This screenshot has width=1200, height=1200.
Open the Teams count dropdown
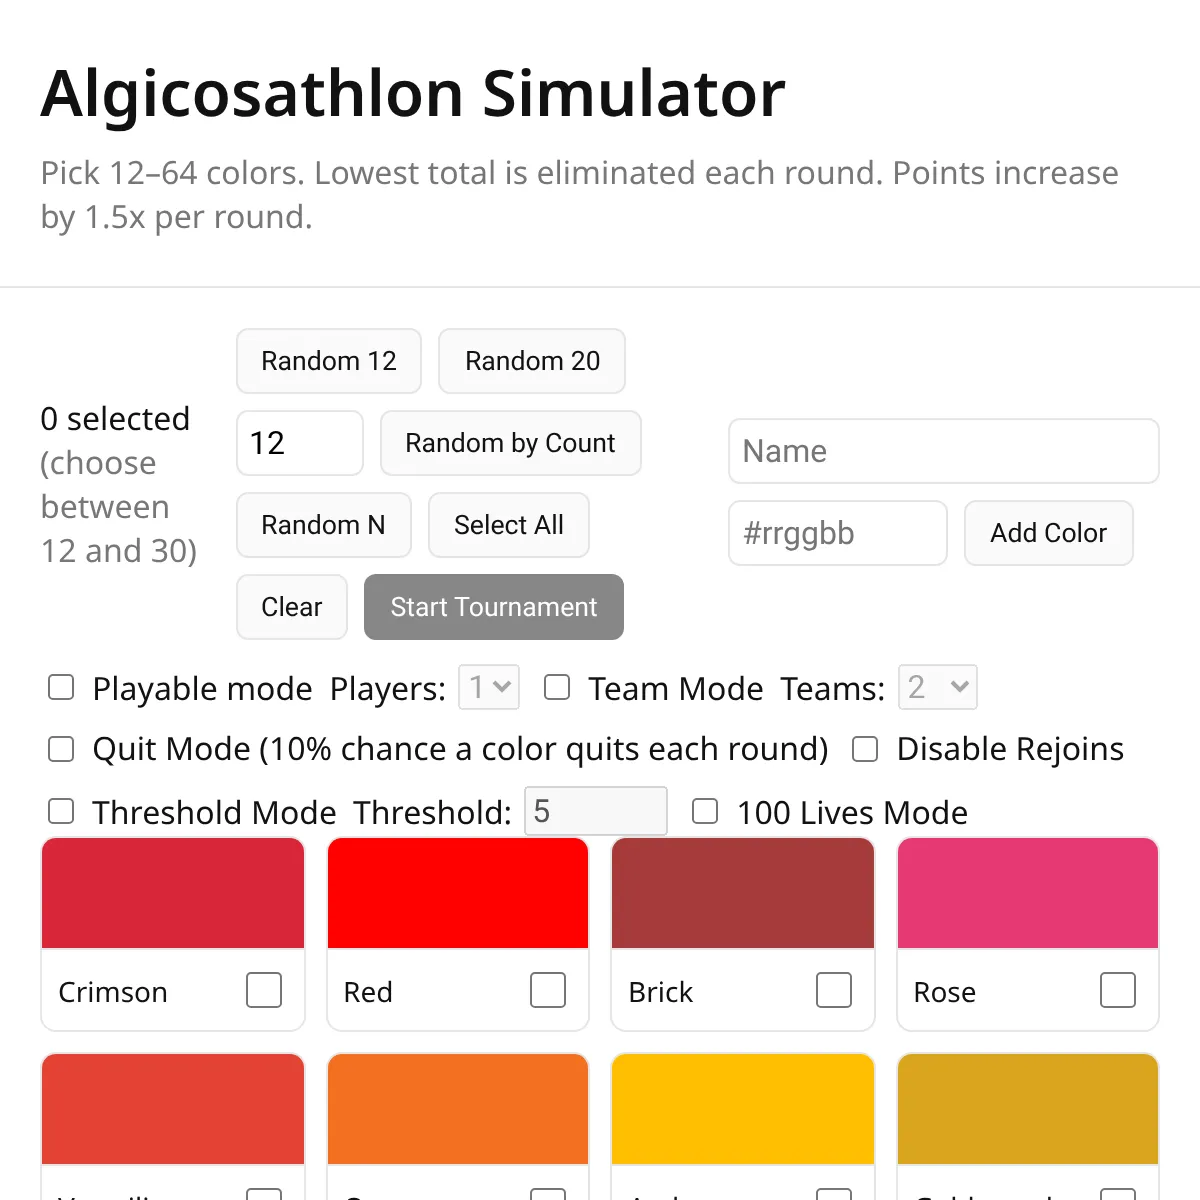[937, 687]
